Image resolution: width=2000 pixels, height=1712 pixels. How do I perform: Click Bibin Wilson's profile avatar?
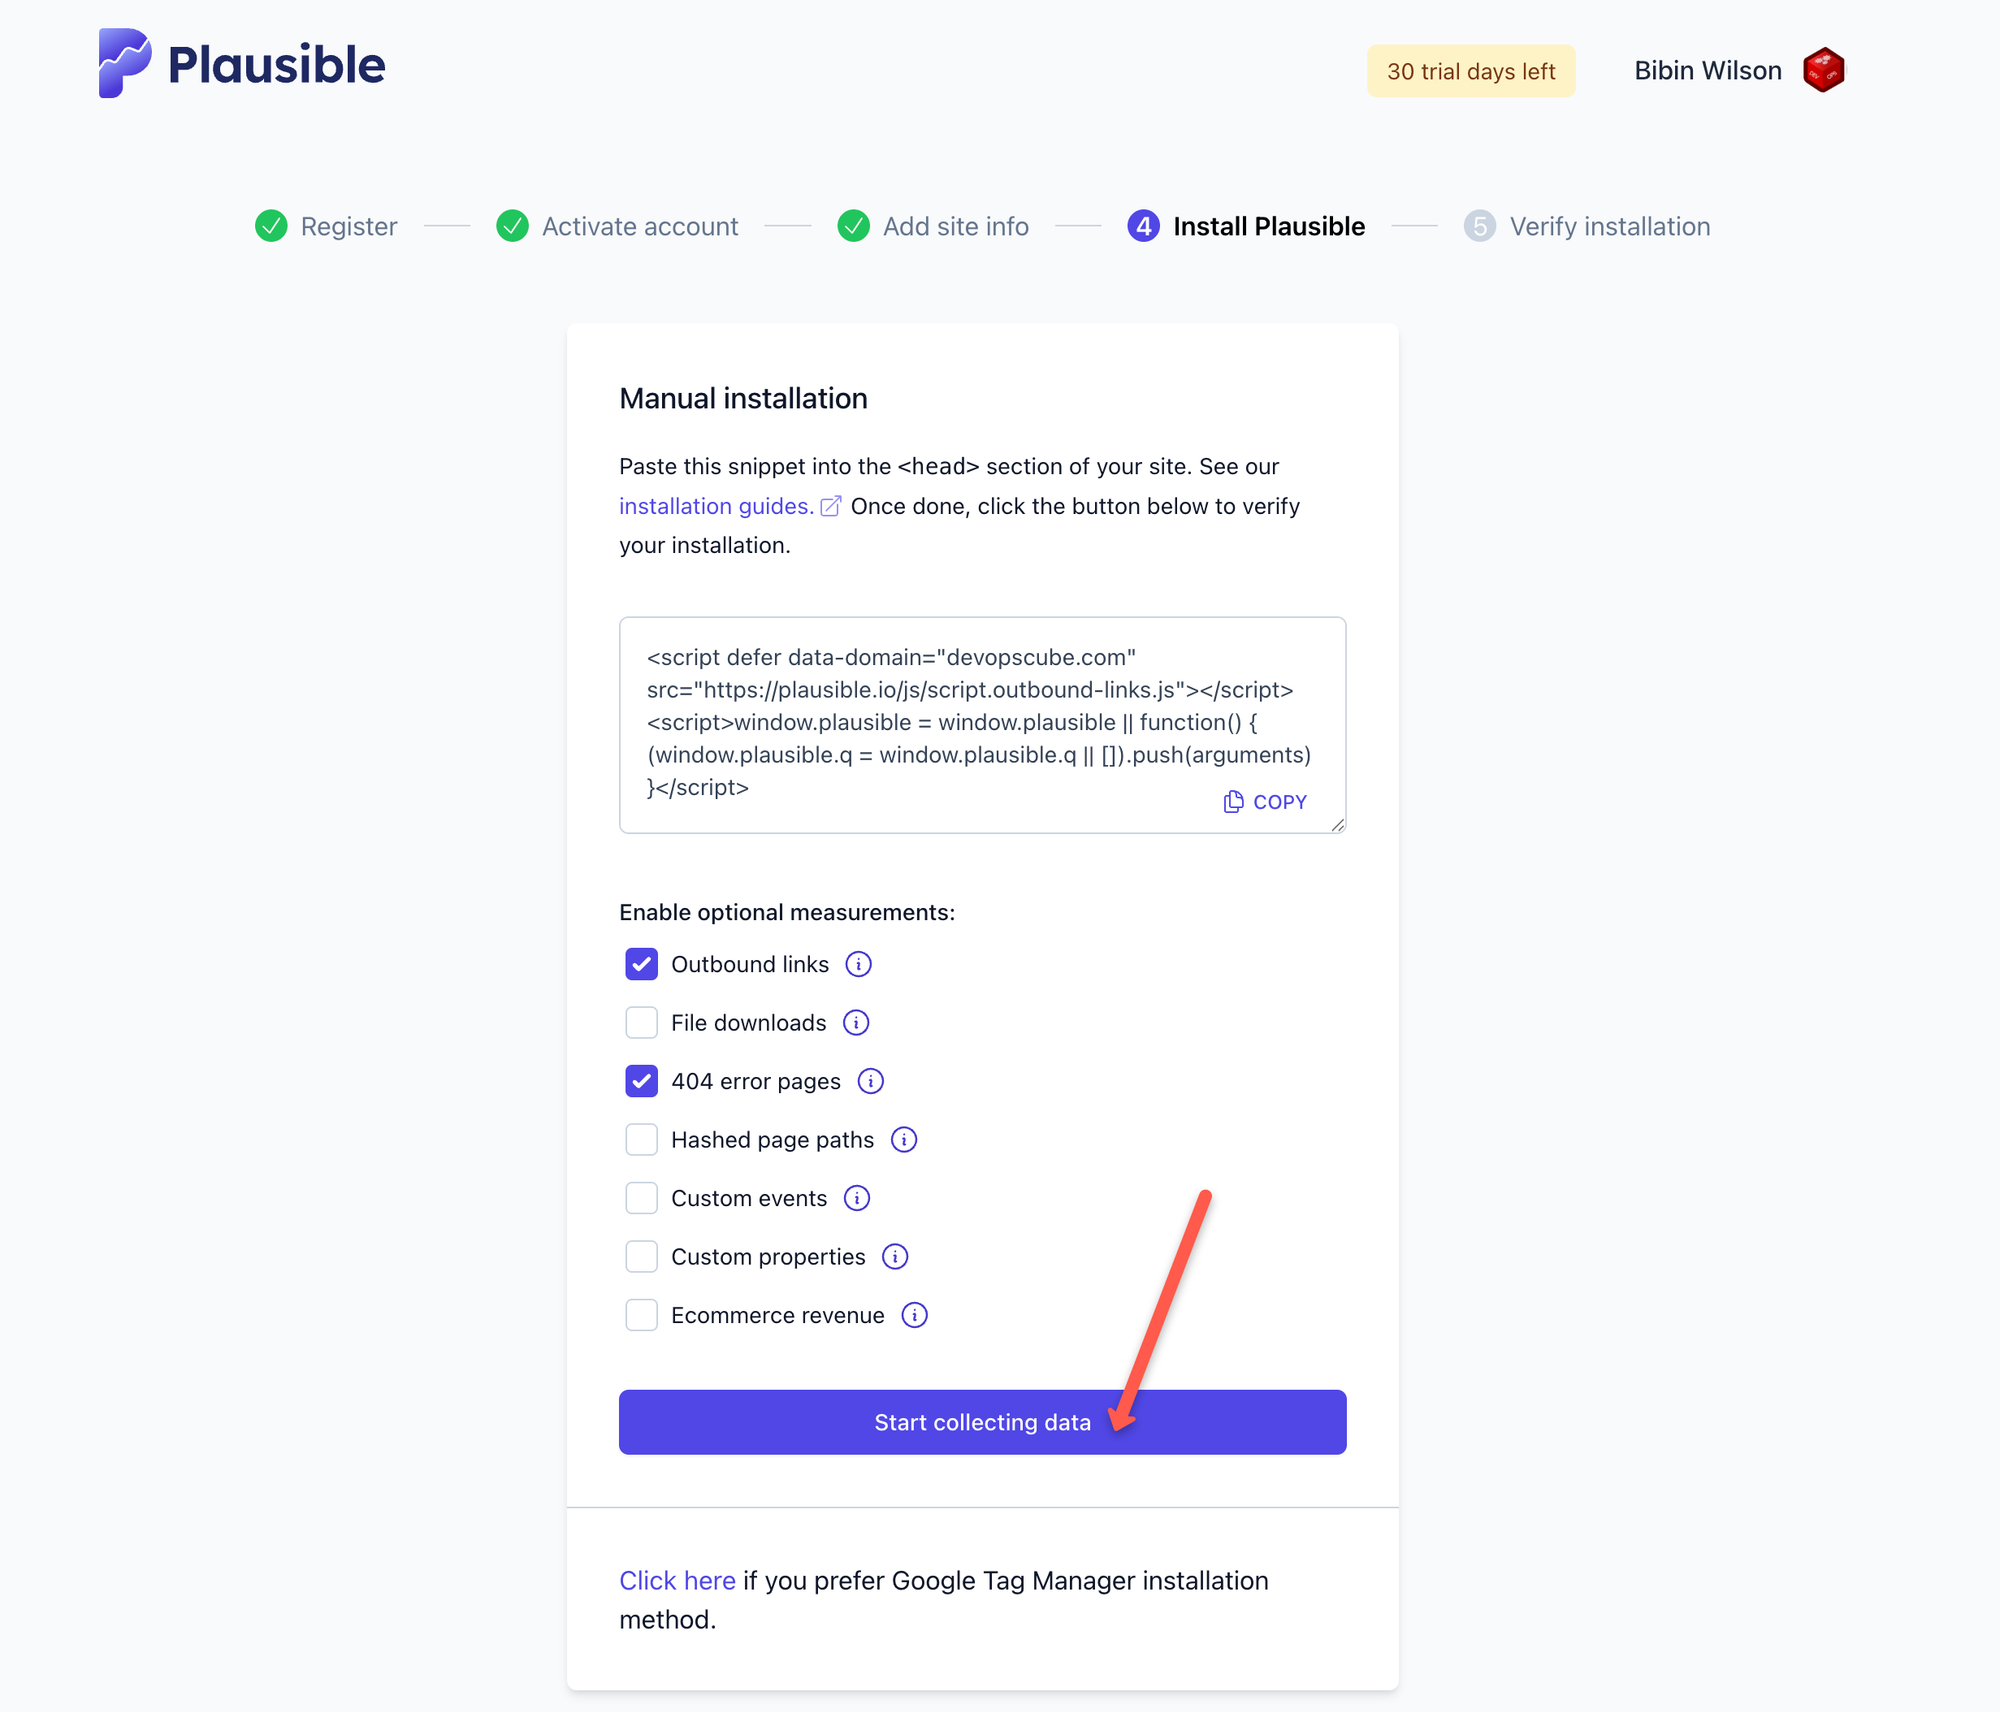1823,69
